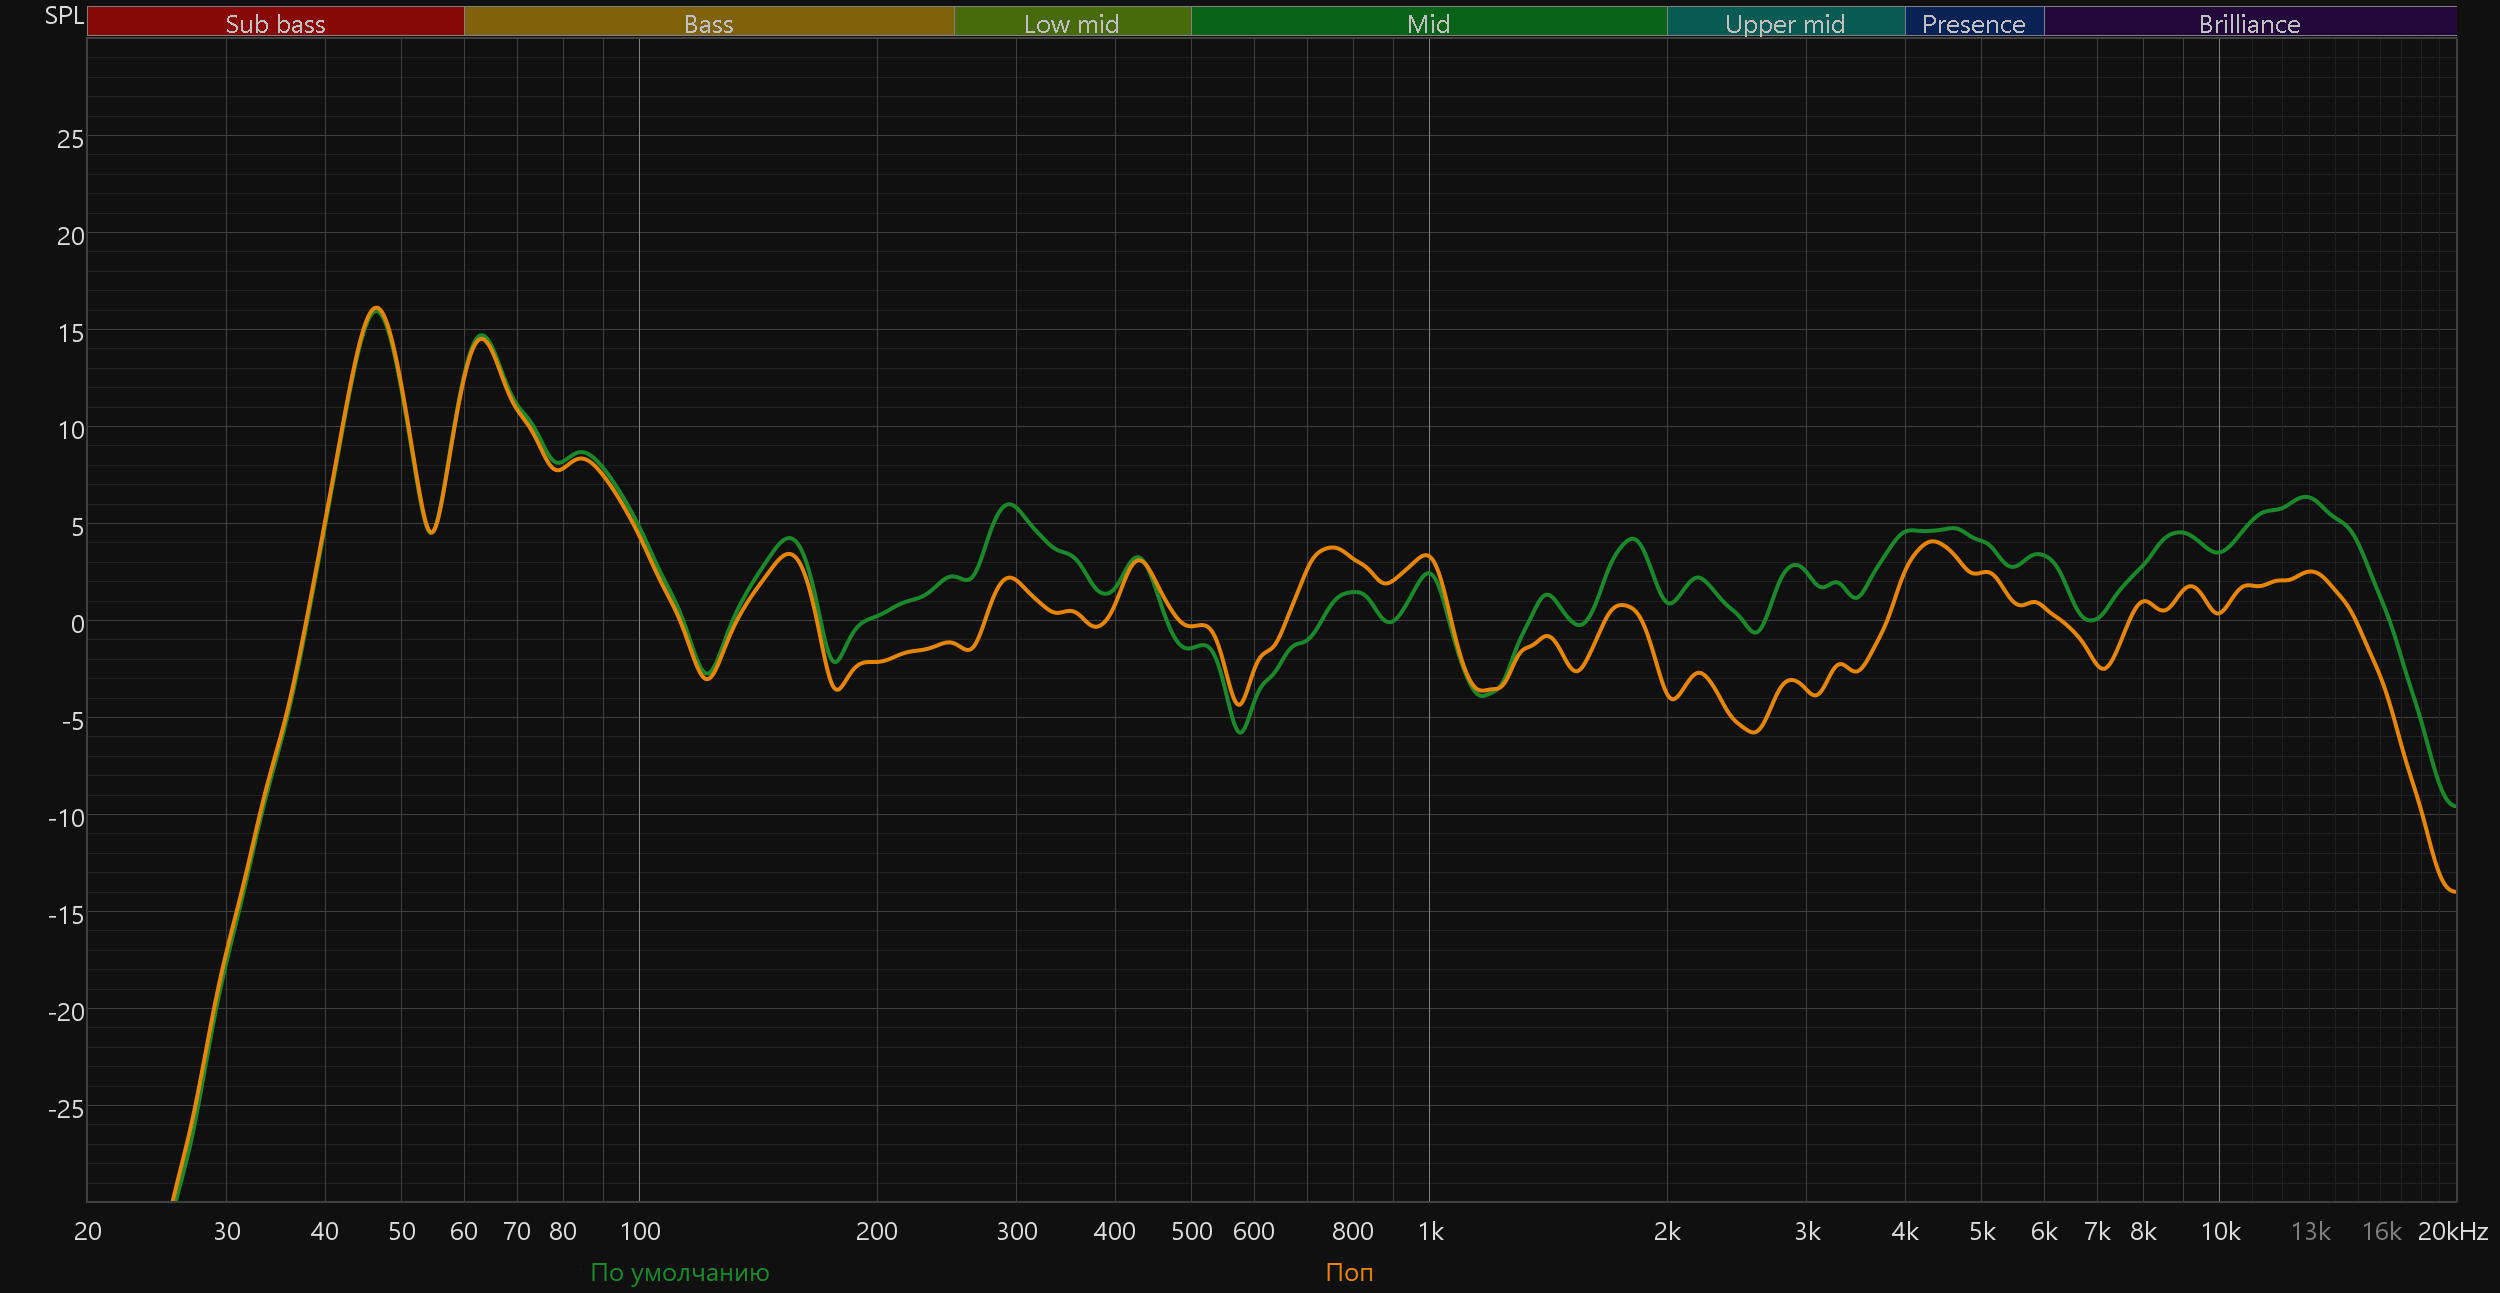This screenshot has height=1293, width=2500.
Task: Toggle the orange Поп legend entry
Action: coord(1349,1272)
